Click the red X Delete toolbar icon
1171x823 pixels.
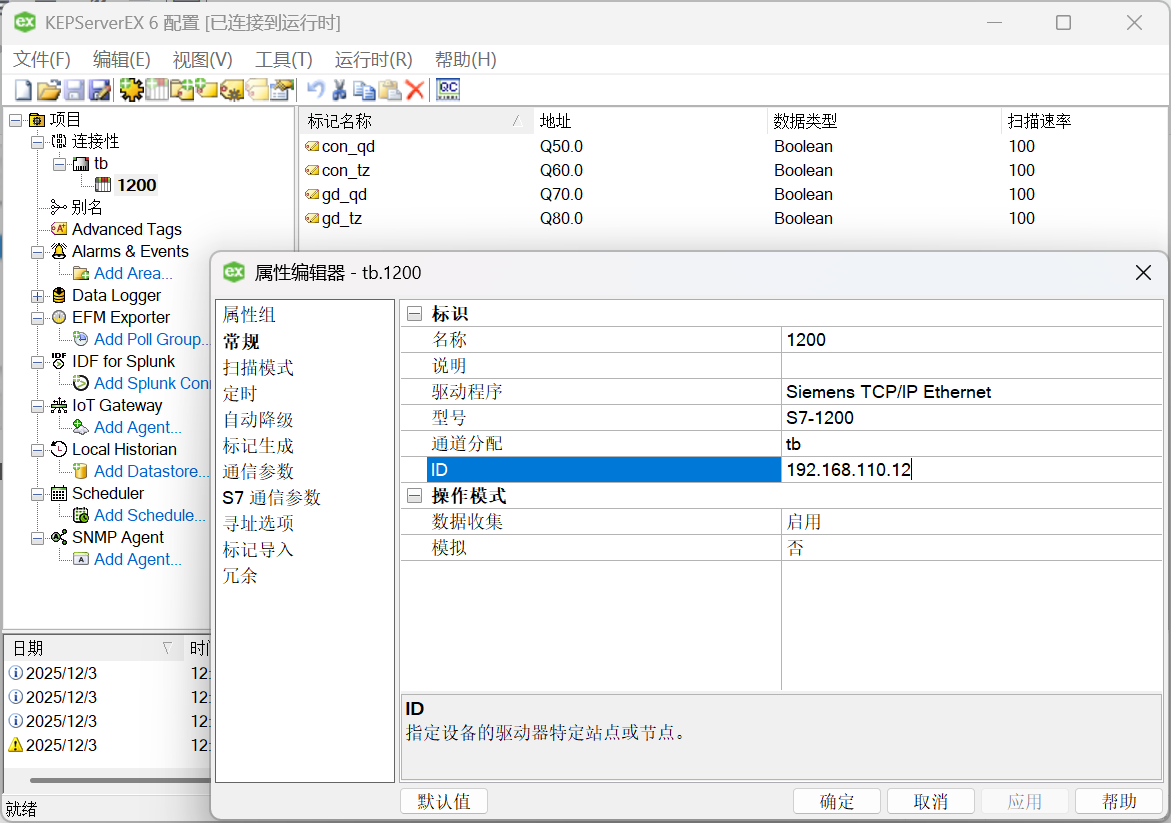pos(414,90)
